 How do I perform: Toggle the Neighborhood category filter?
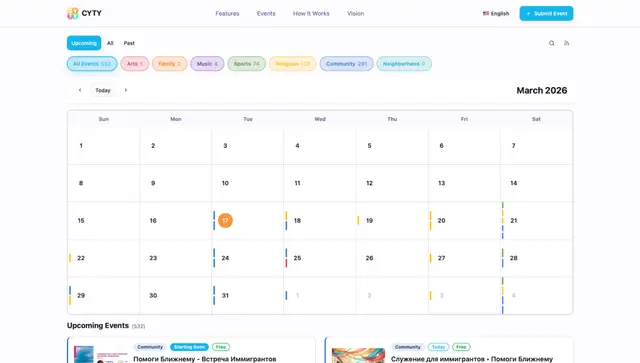click(404, 64)
